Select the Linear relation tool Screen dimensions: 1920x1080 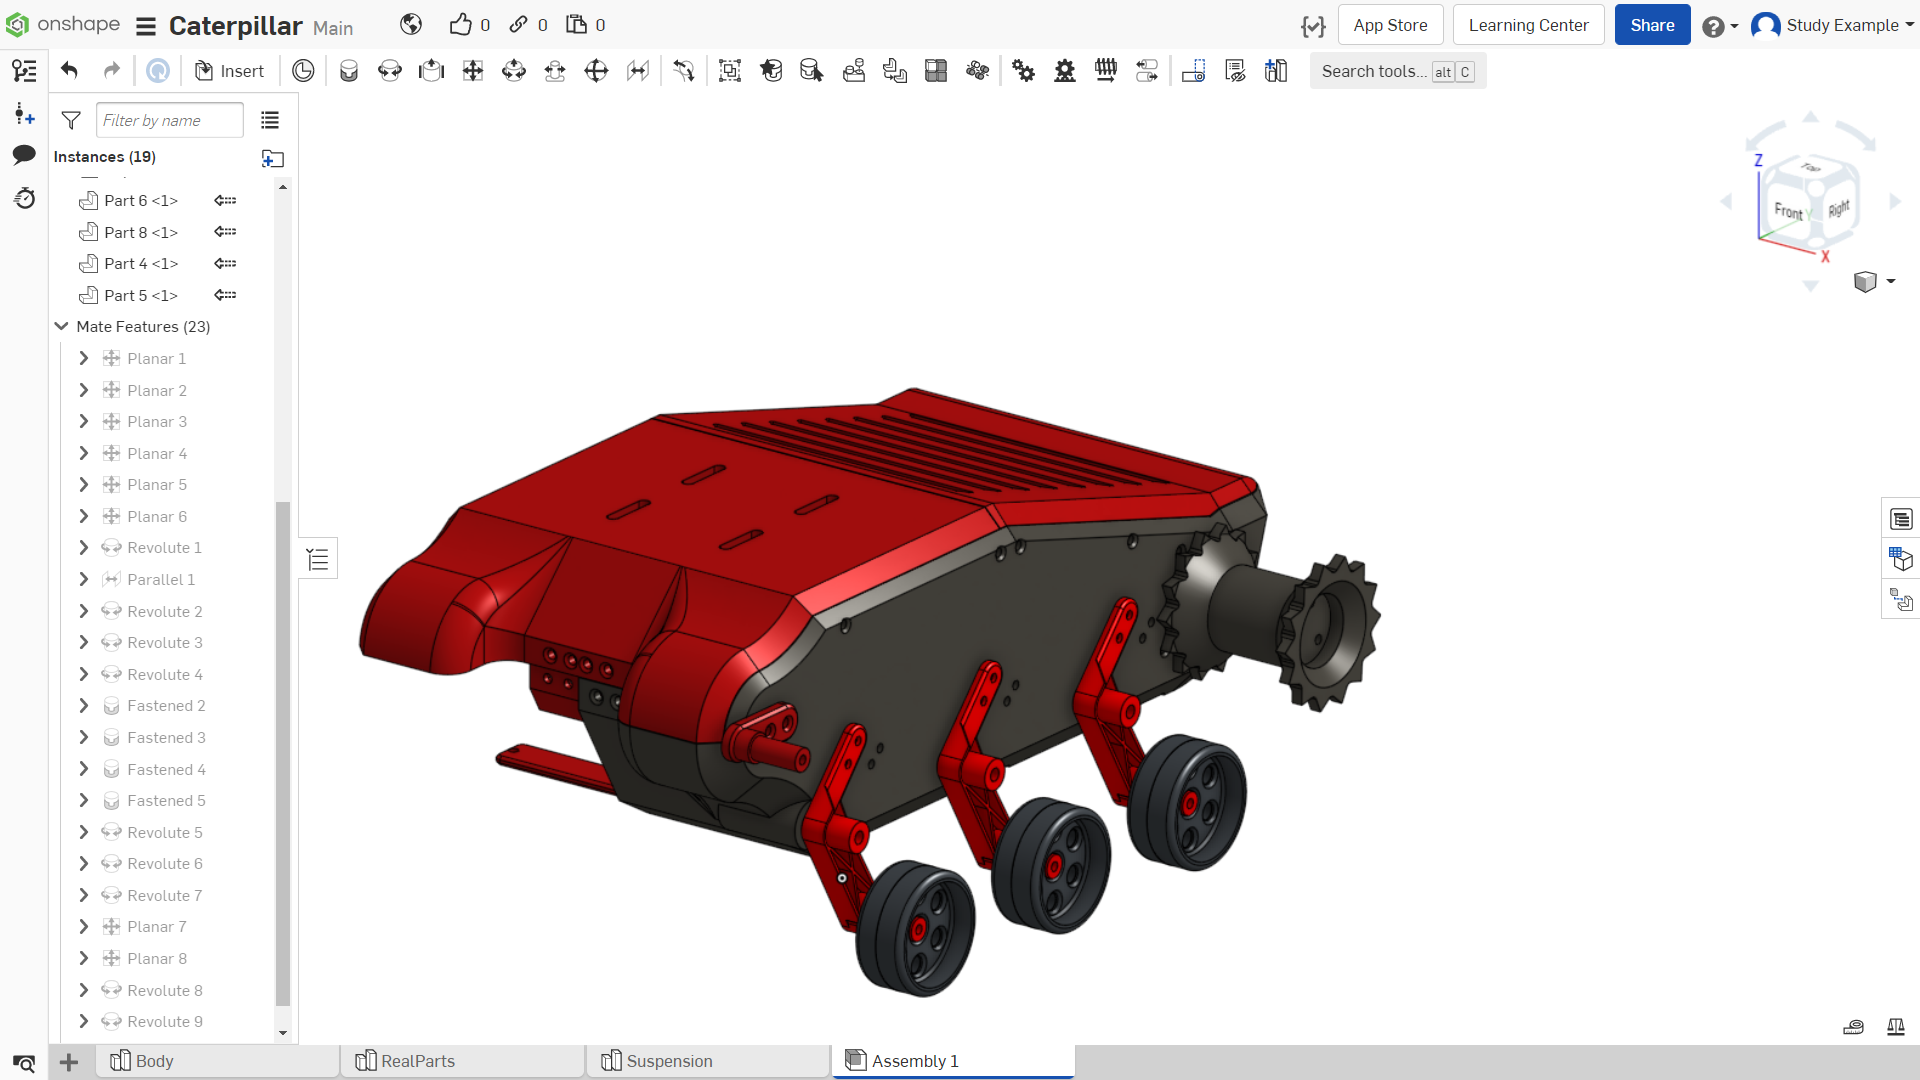[1147, 70]
